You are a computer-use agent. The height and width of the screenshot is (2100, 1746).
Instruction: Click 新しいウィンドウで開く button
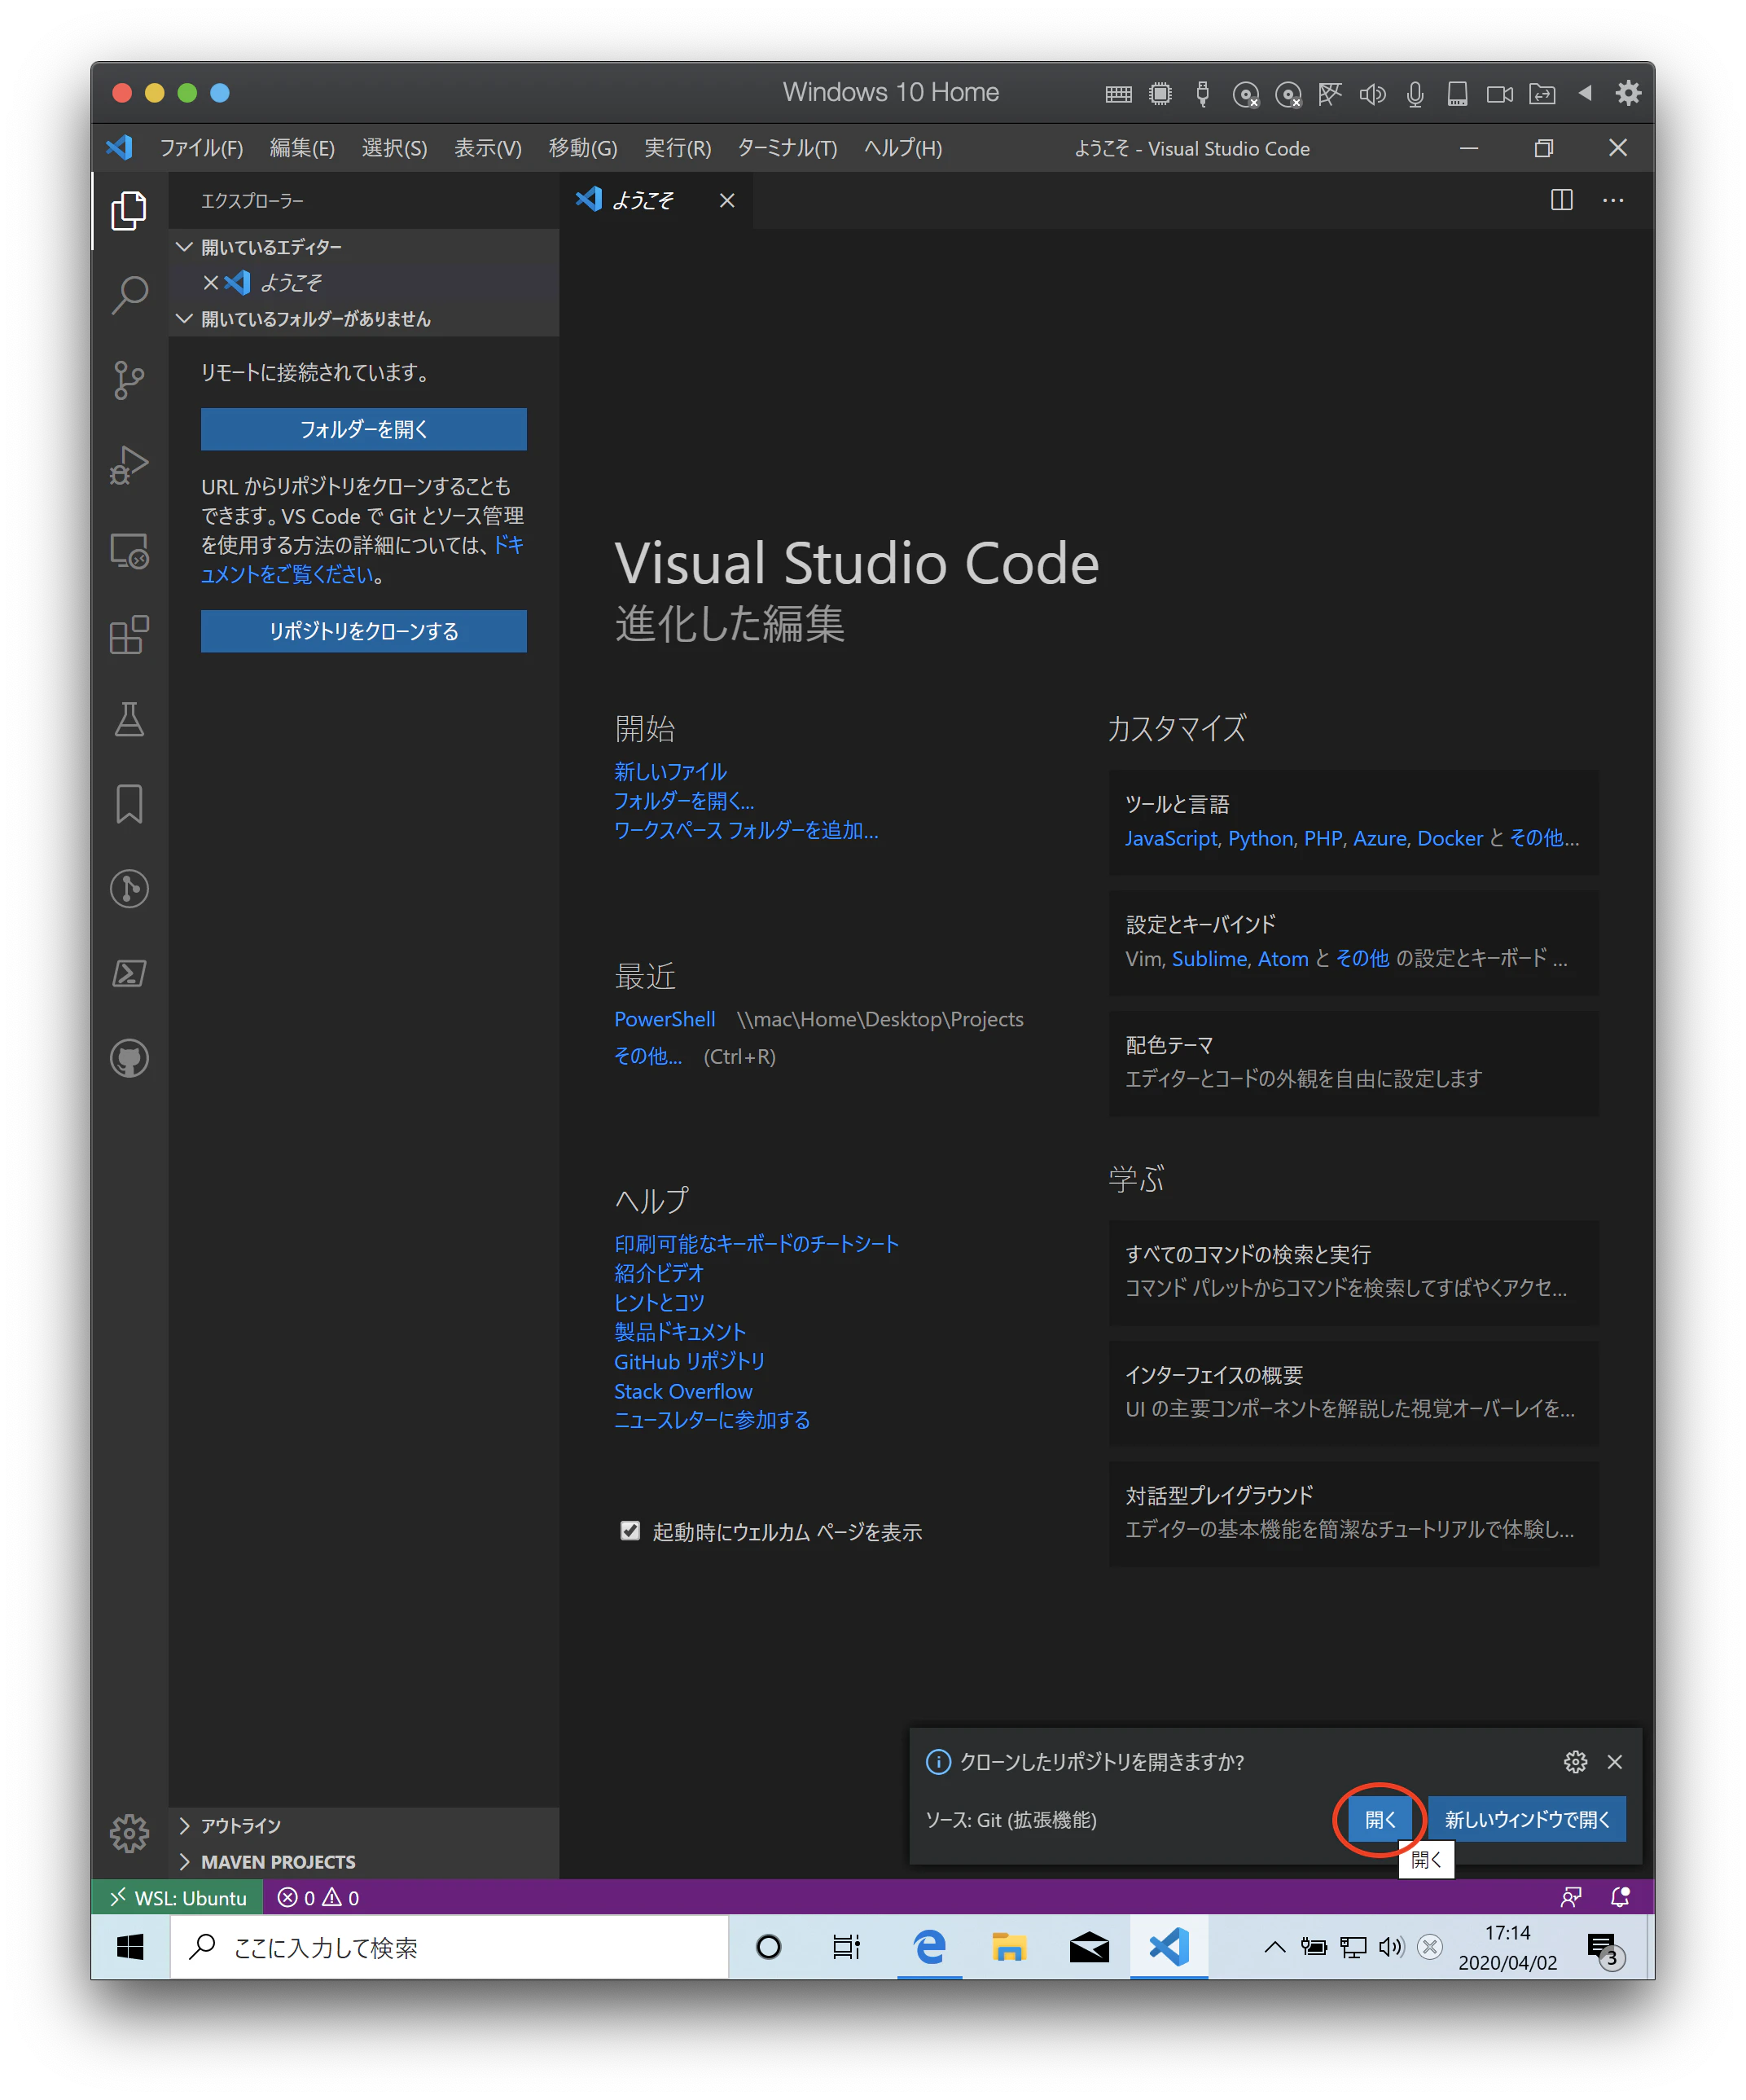pos(1526,1820)
